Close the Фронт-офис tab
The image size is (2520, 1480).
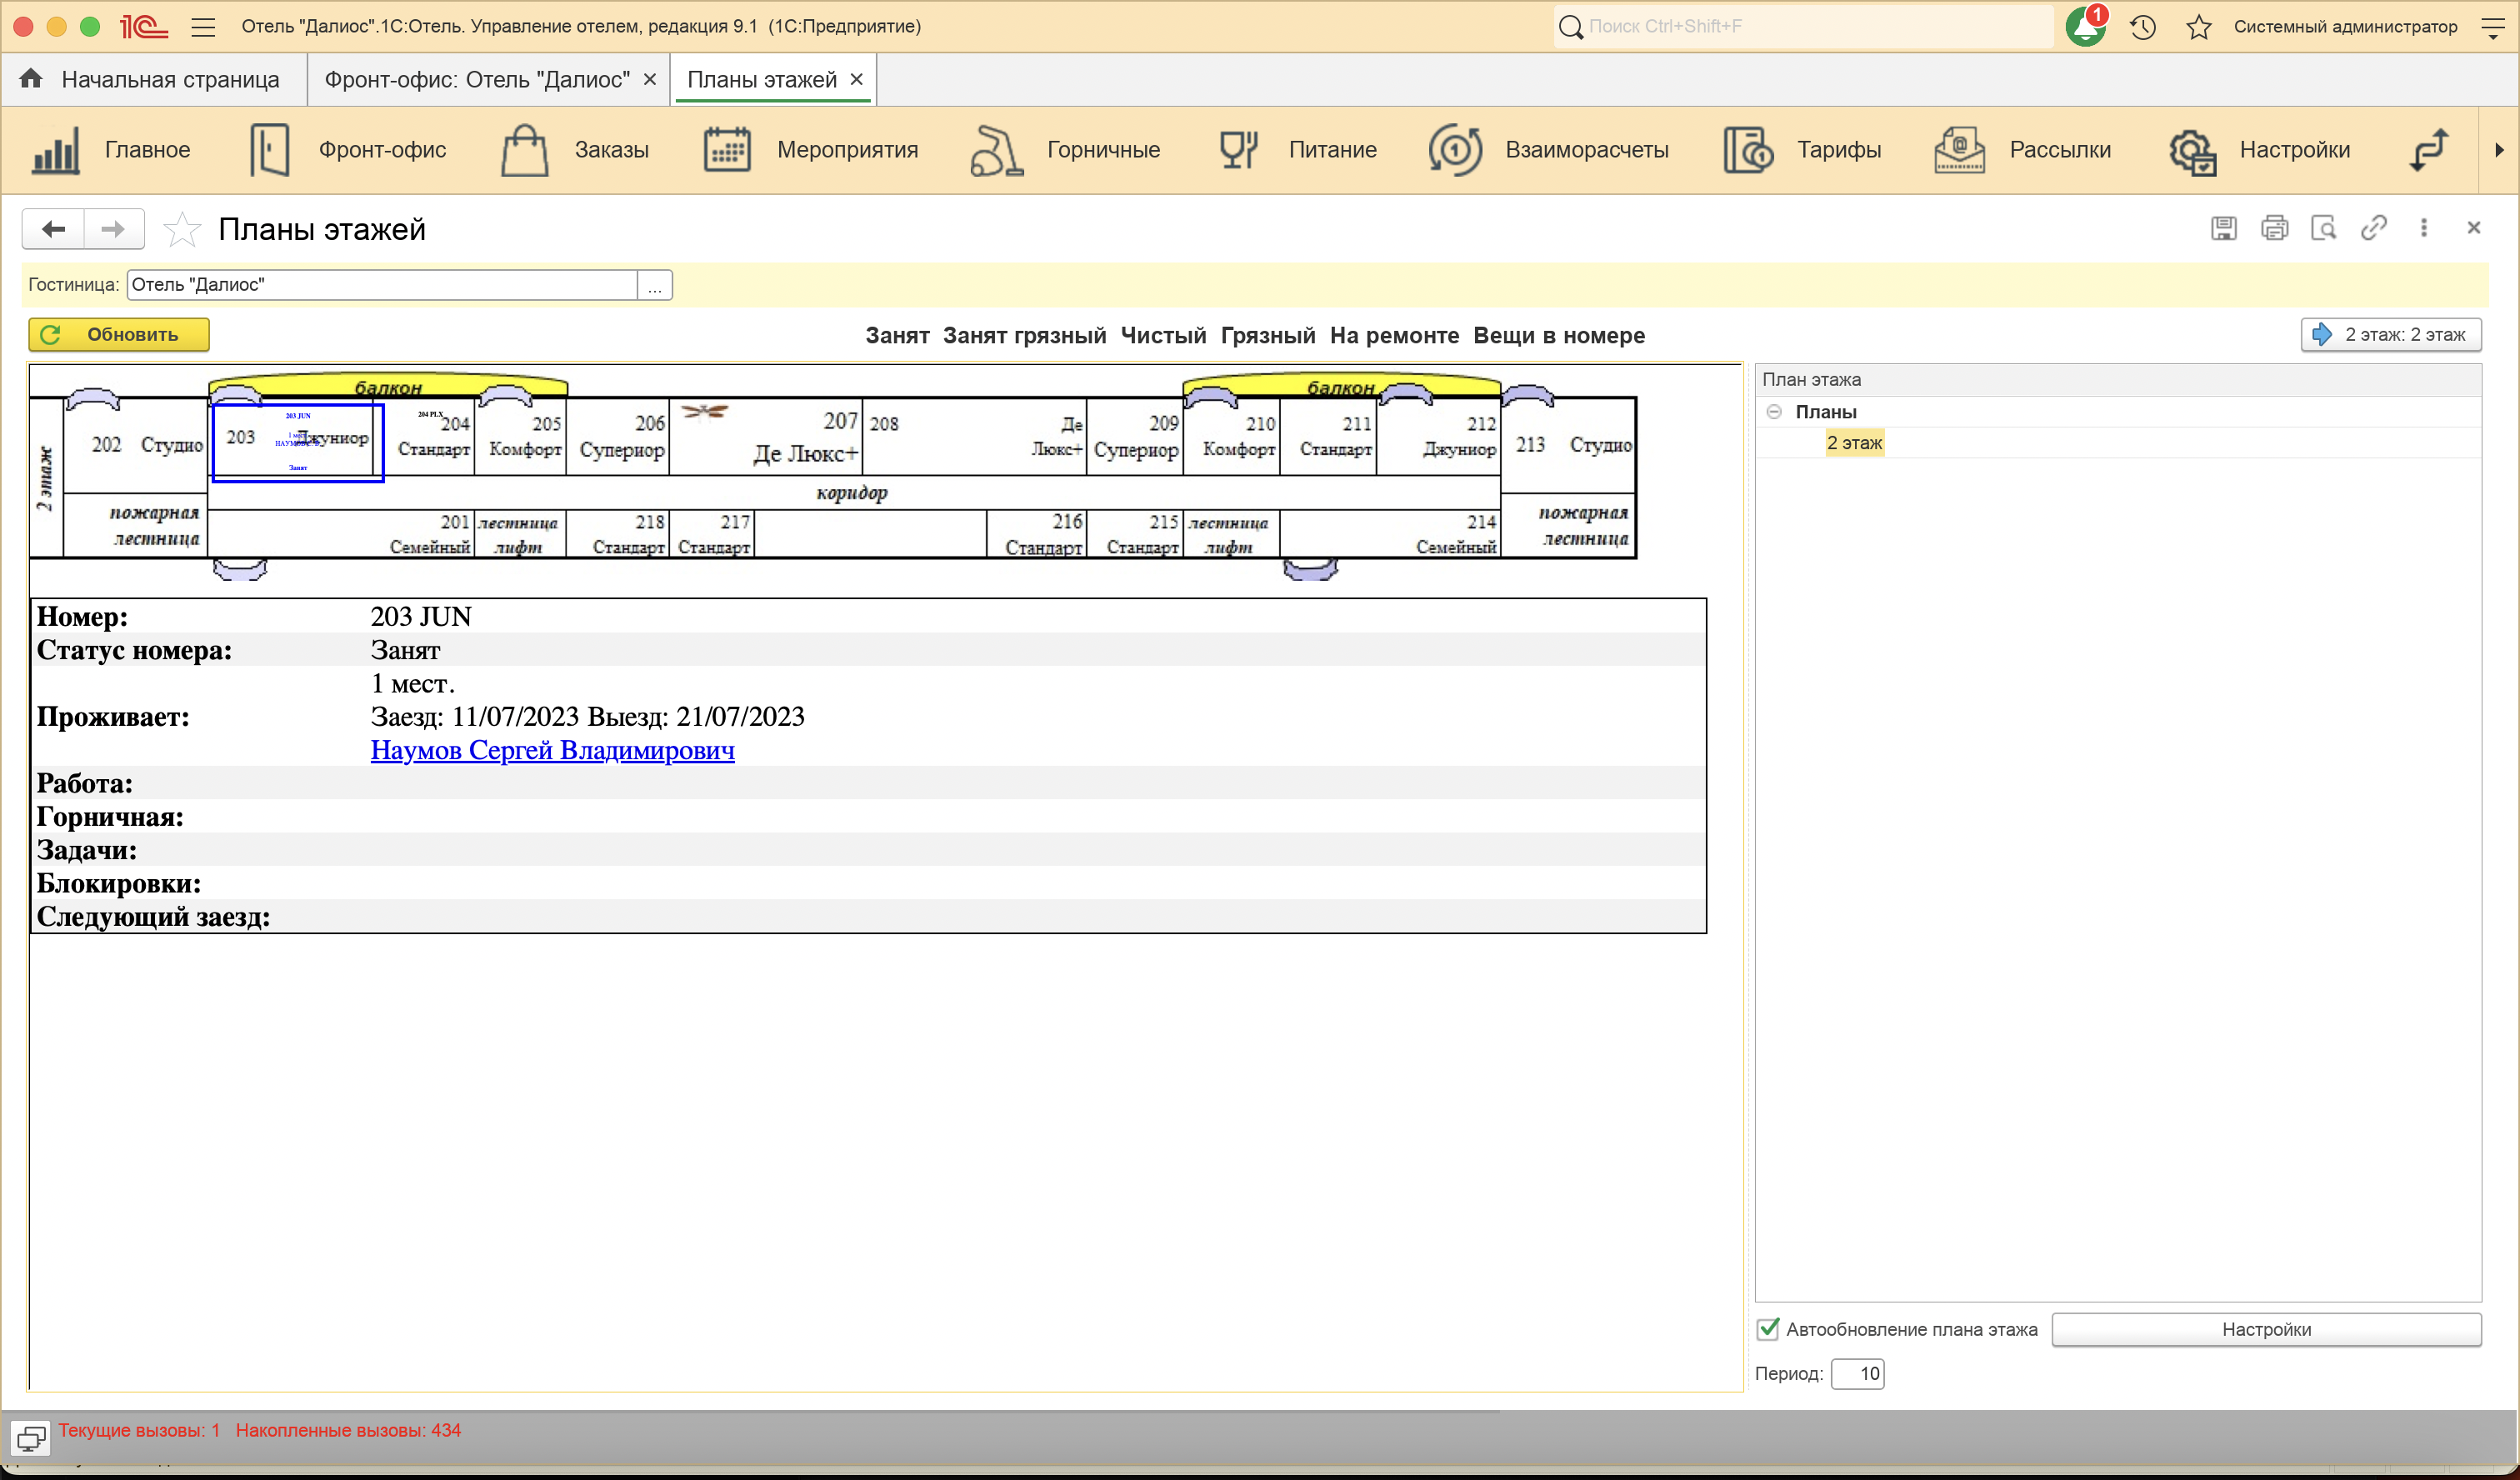click(650, 80)
